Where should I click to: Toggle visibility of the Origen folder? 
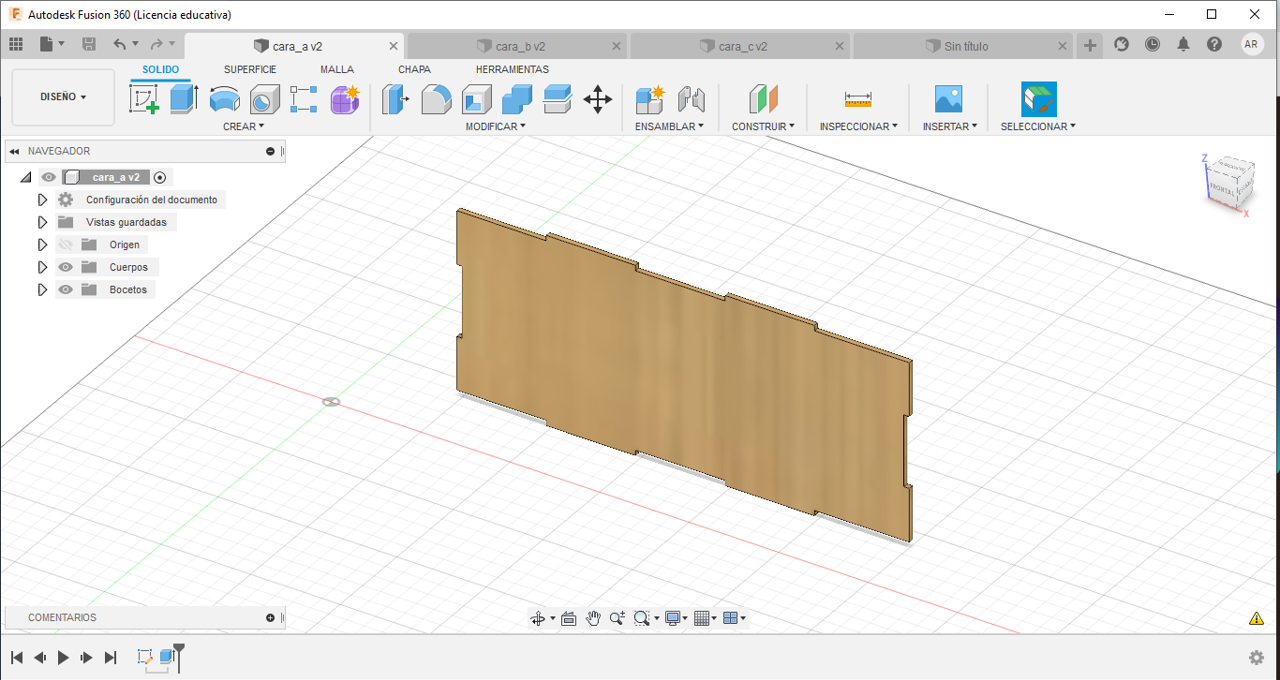coord(66,245)
